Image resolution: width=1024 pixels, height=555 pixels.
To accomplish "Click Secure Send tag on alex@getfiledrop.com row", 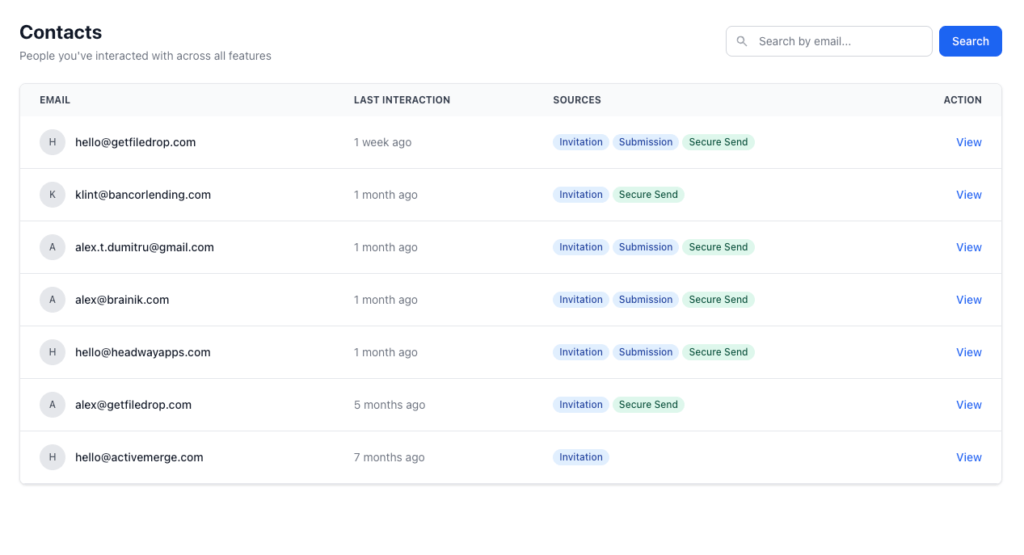I will pos(648,405).
